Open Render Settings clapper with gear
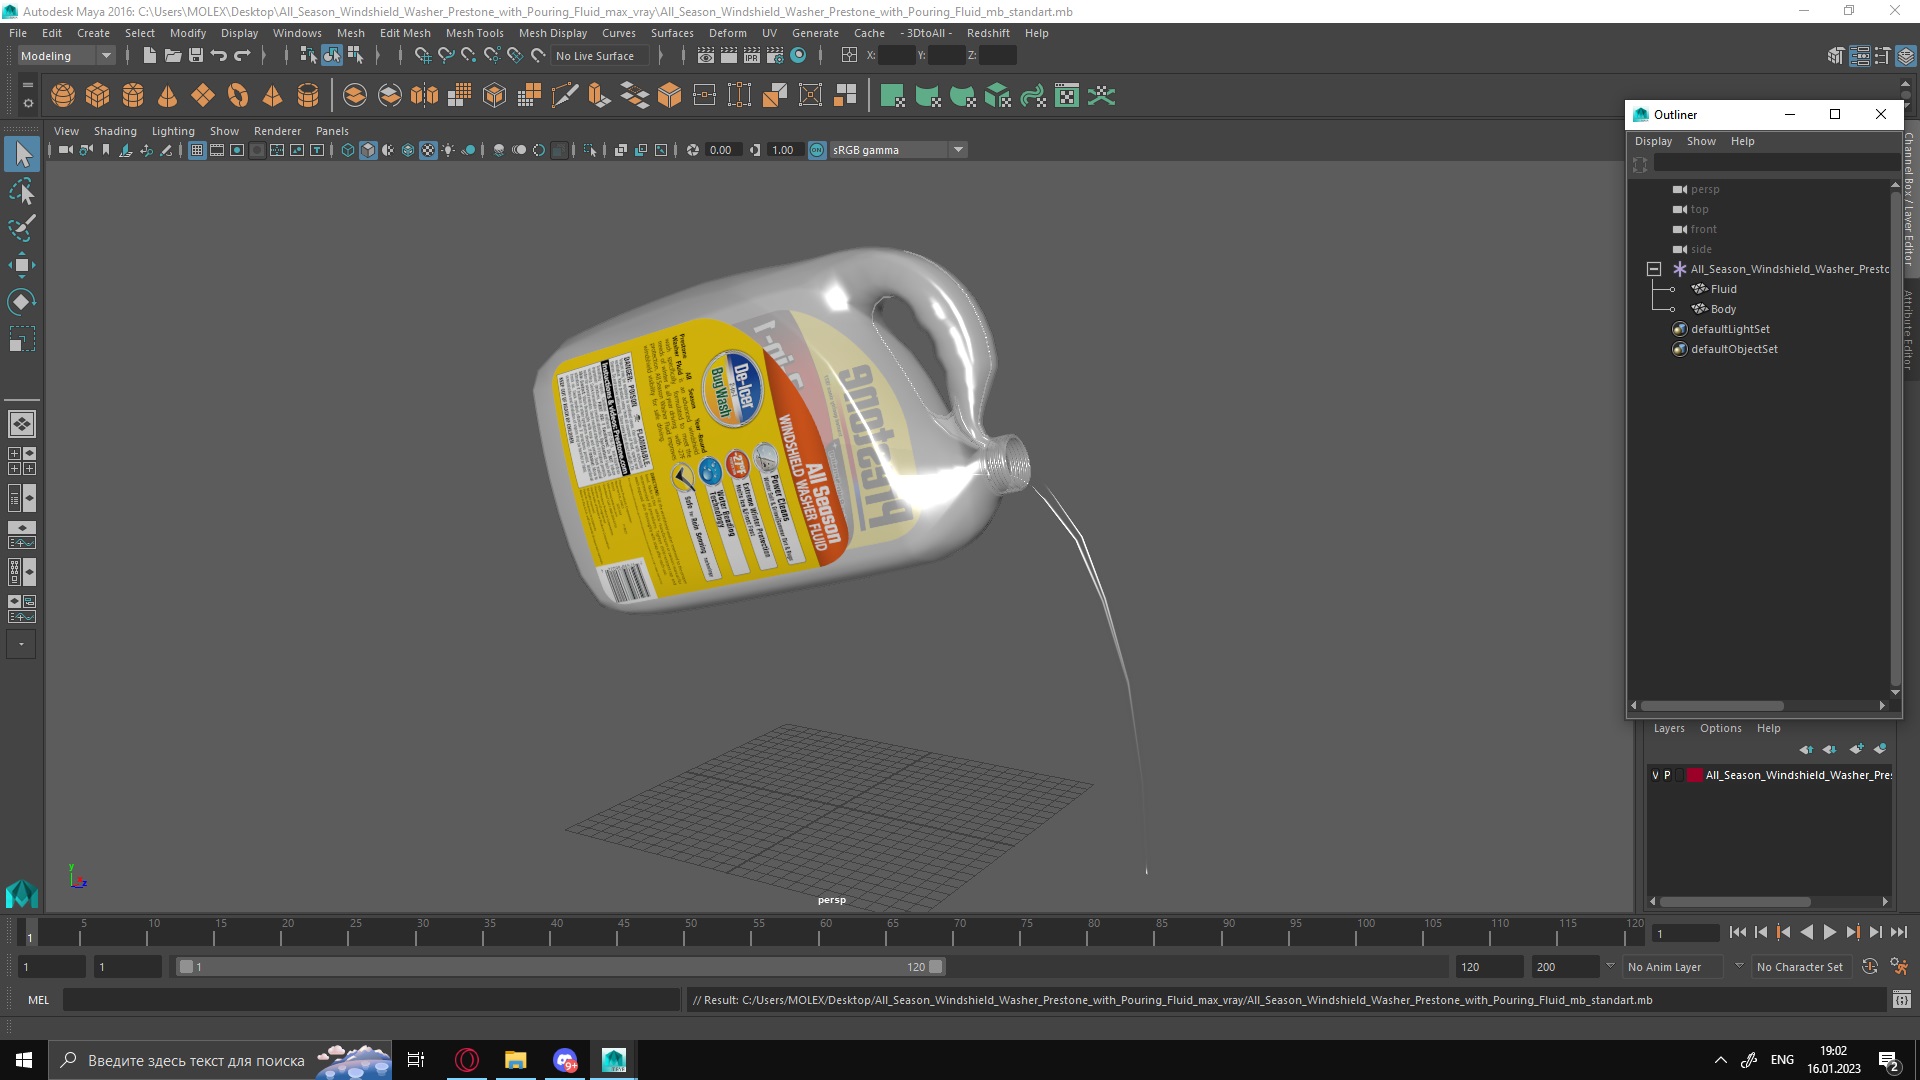The height and width of the screenshot is (1080, 1920). (774, 56)
